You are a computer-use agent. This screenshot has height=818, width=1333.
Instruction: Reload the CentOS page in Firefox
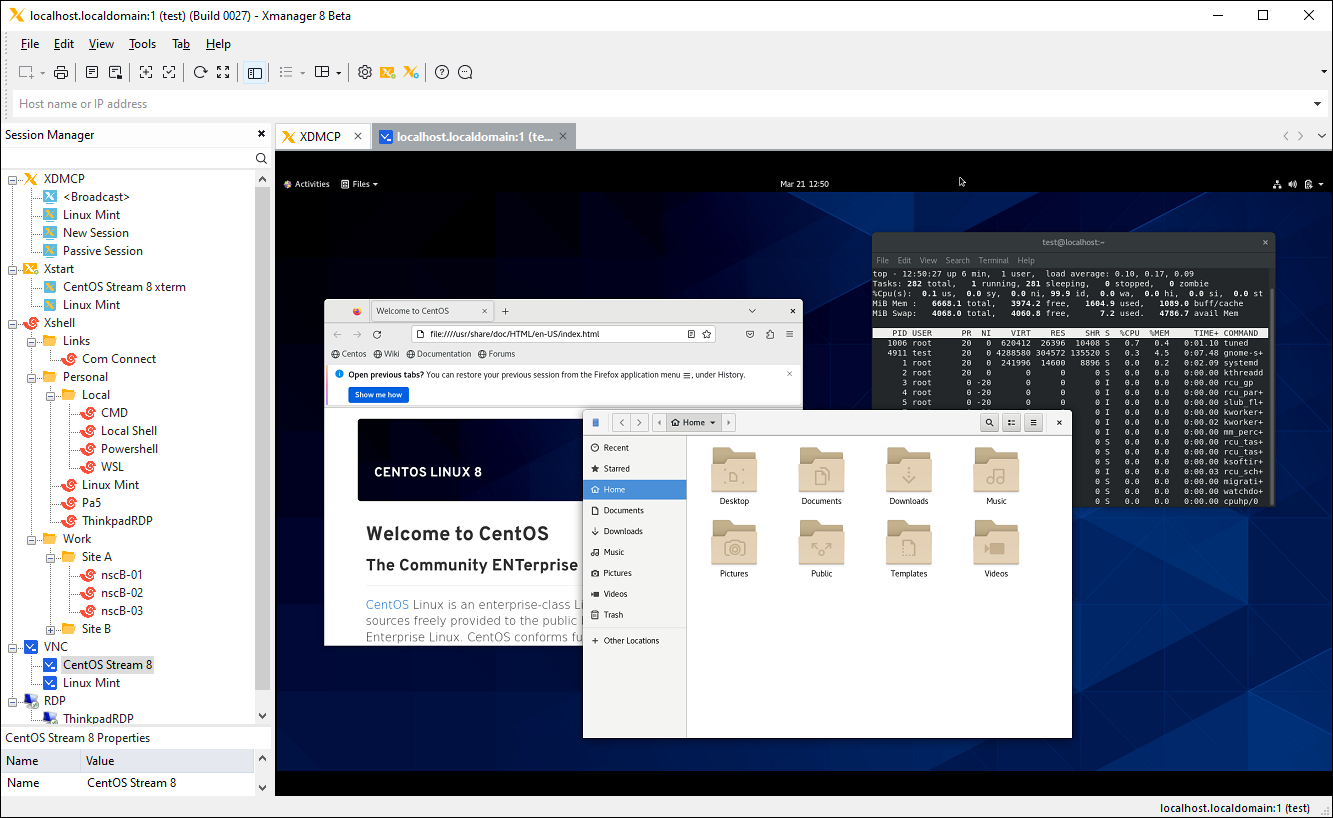coord(377,334)
